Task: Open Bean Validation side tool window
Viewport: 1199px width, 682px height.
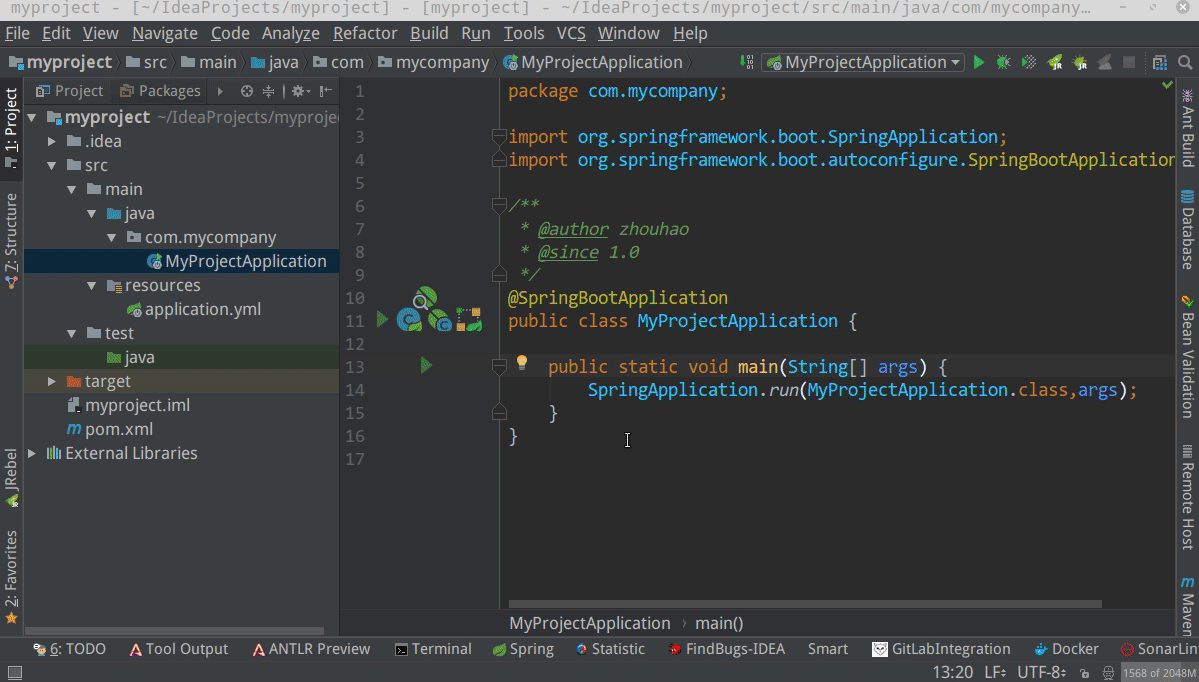Action: pyautogui.click(x=1188, y=356)
